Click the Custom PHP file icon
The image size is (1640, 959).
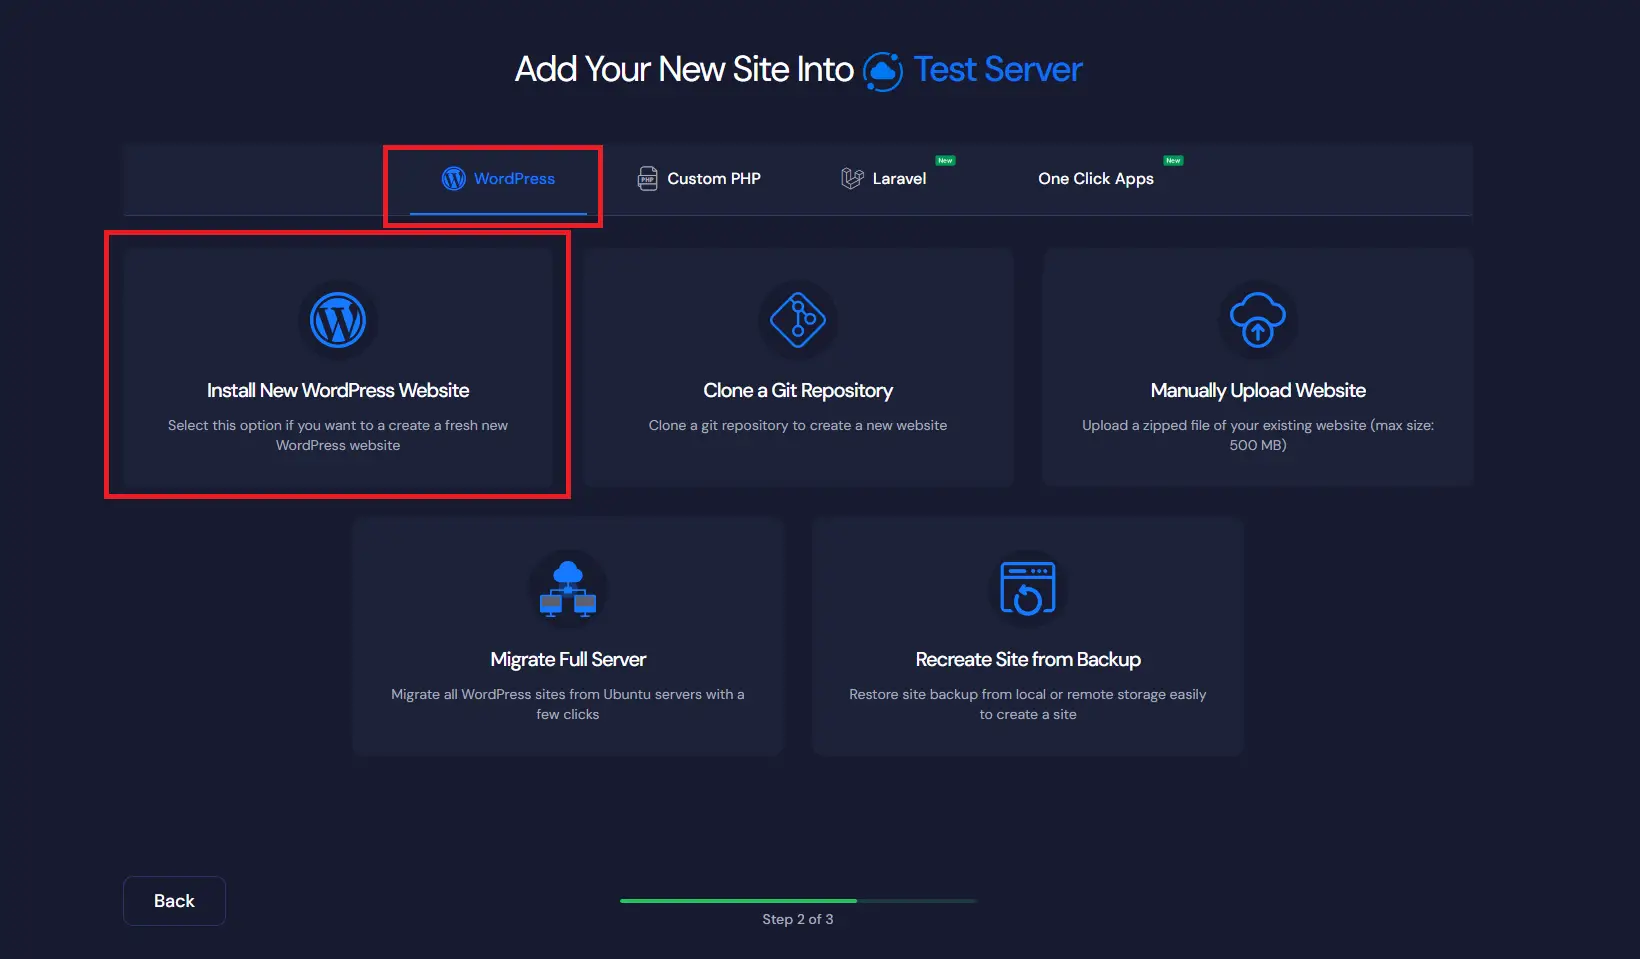click(648, 179)
